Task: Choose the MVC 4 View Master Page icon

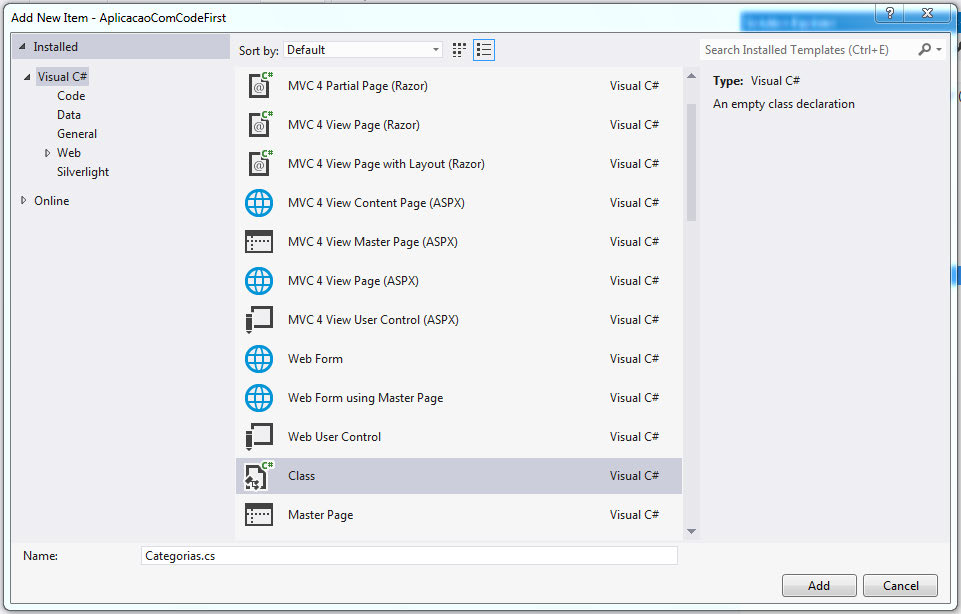Action: 259,242
